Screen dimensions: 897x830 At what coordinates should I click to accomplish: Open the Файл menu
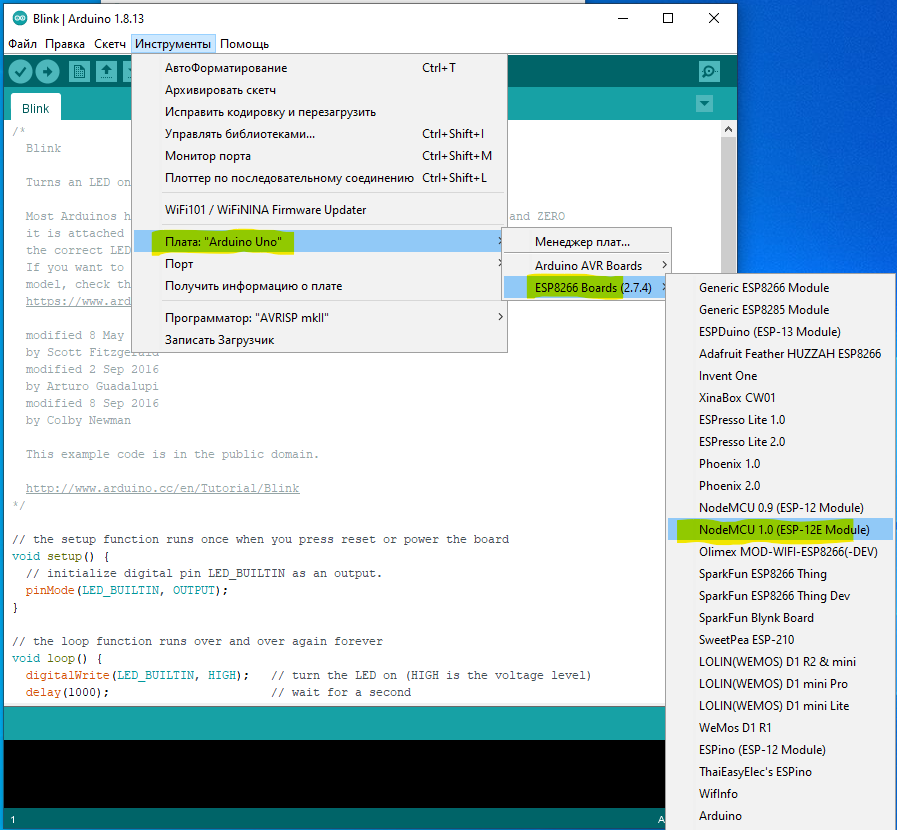tap(20, 44)
